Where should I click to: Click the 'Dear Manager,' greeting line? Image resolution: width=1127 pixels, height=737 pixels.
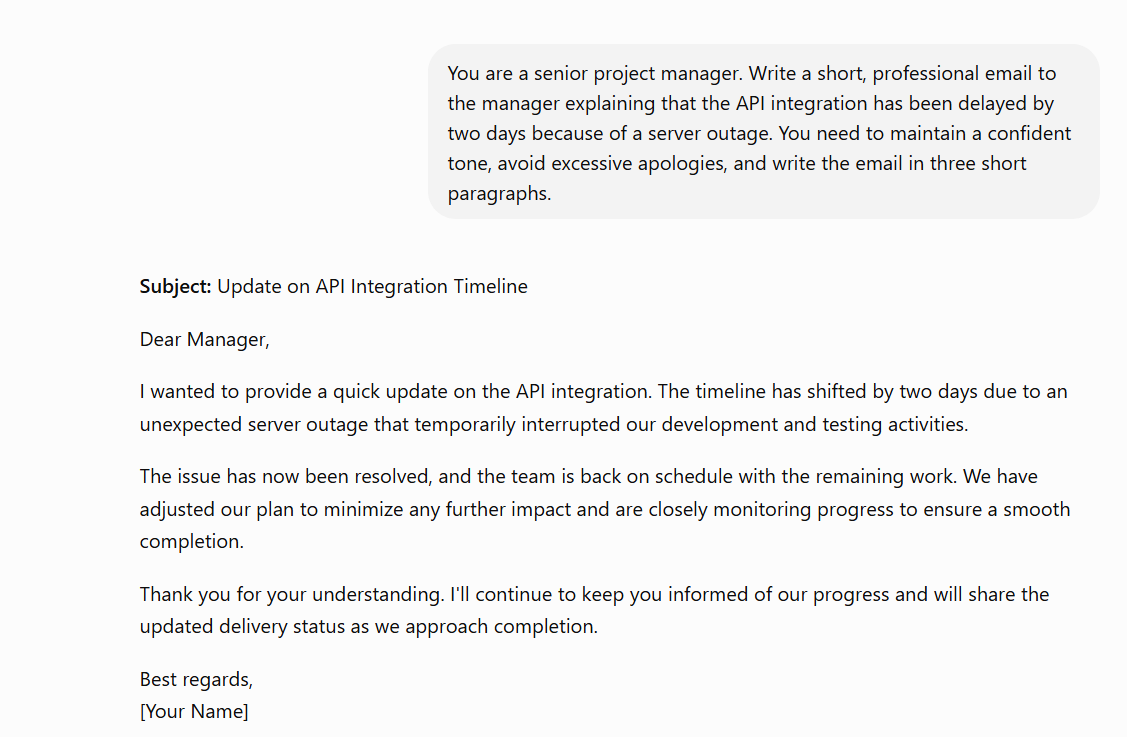[x=204, y=339]
